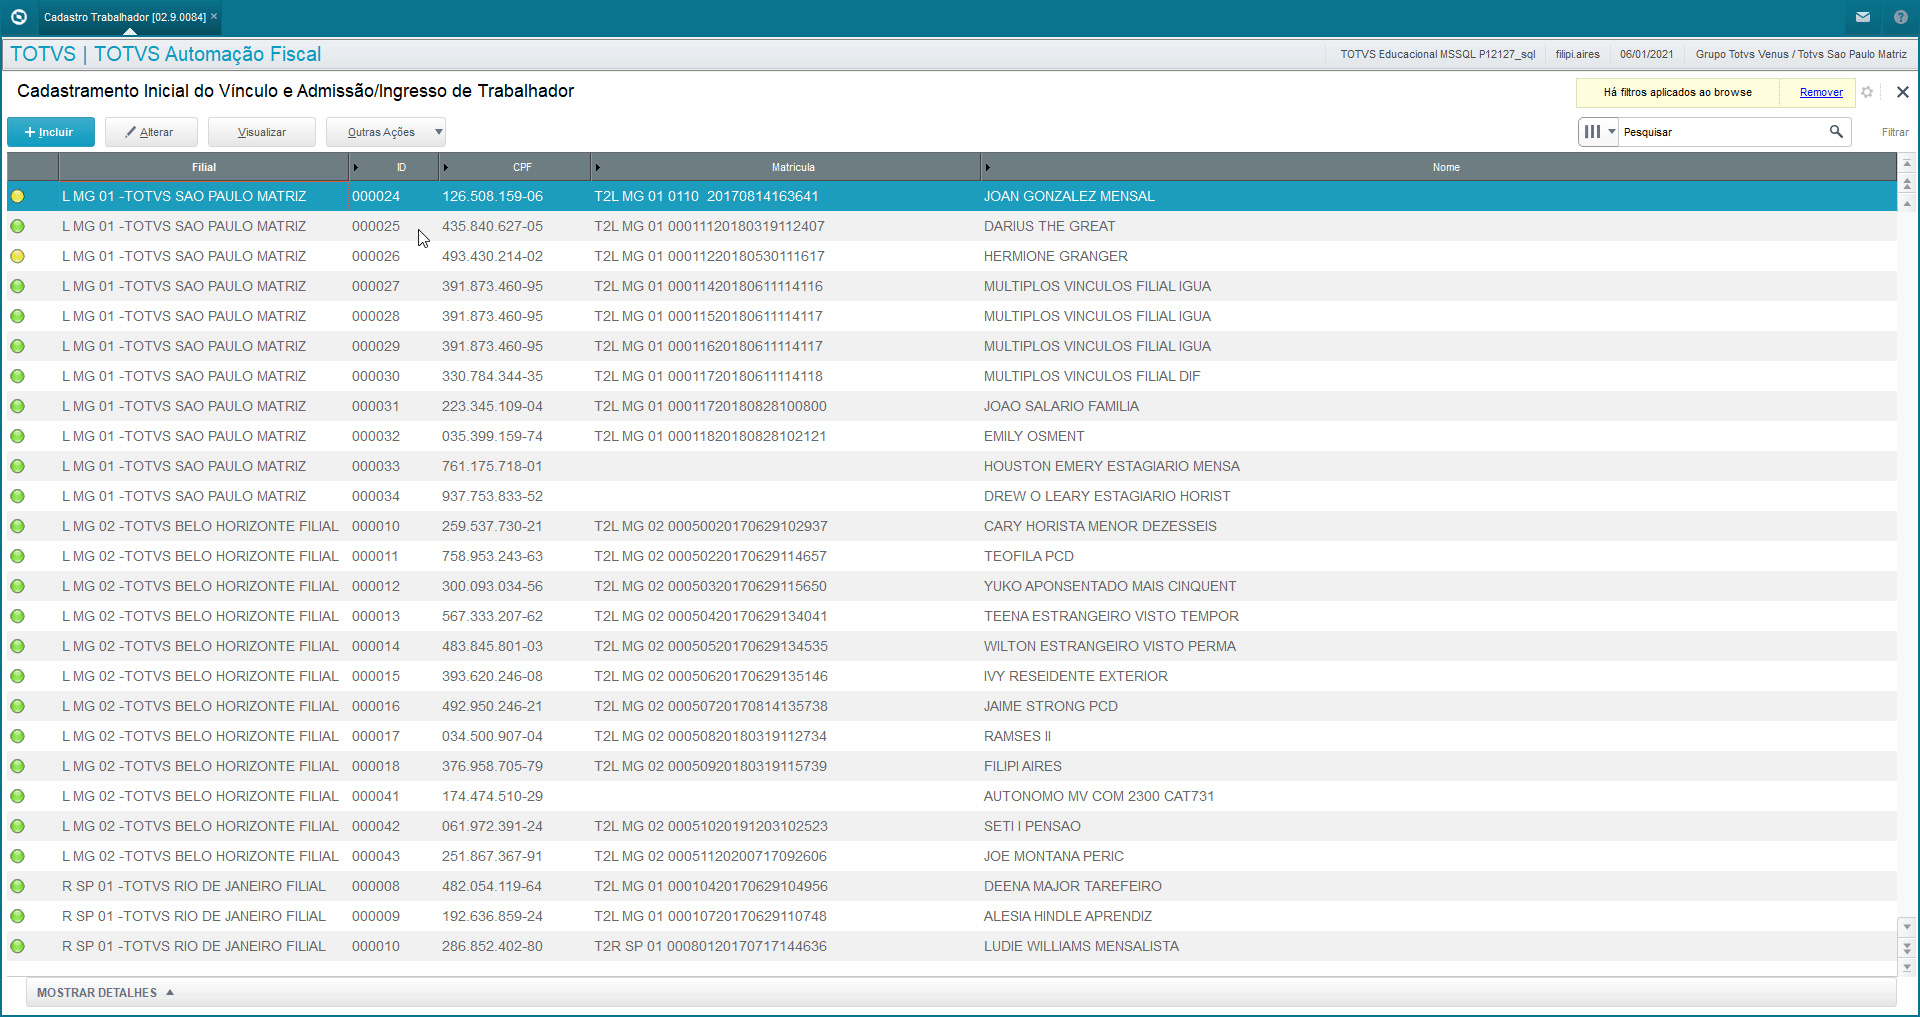1920x1017 pixels.
Task: Click the TOTVS Educacional MSSQL environment label
Action: point(1437,54)
